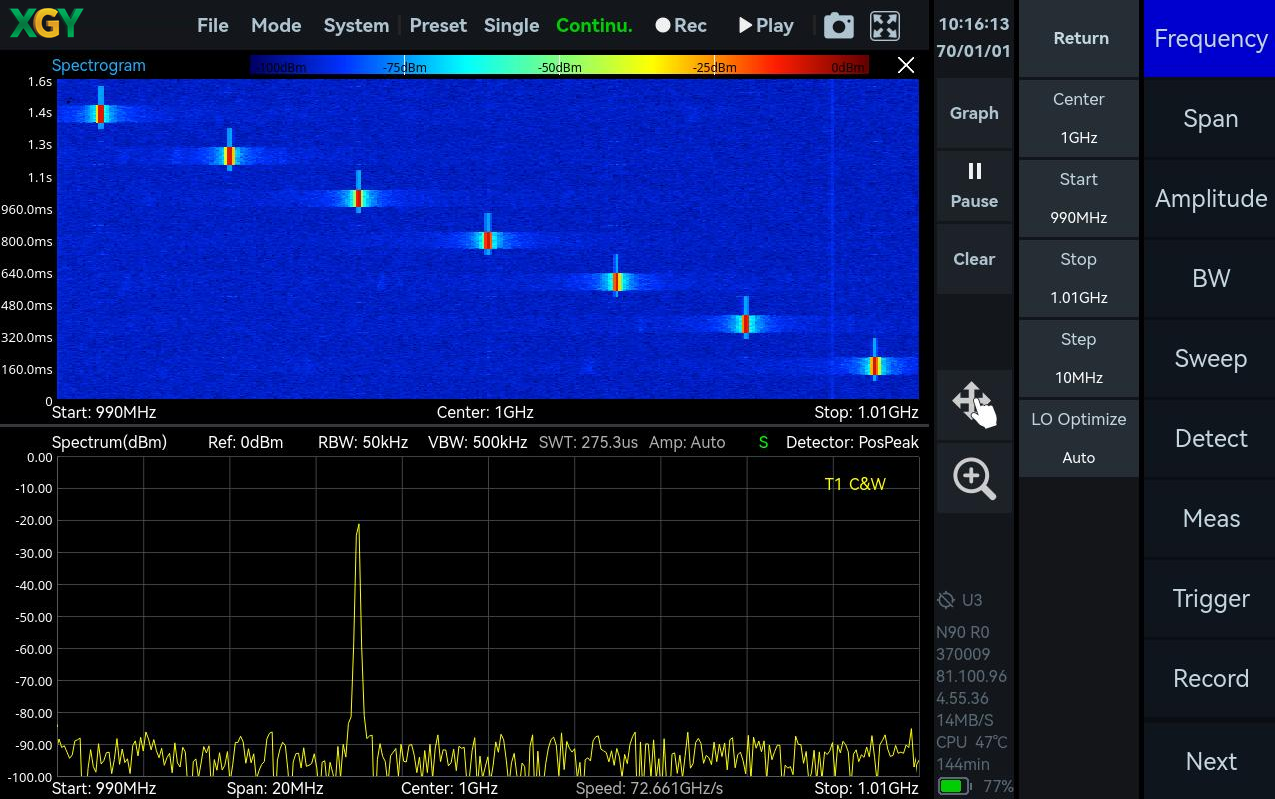Select the Detect tab

coord(1210,438)
